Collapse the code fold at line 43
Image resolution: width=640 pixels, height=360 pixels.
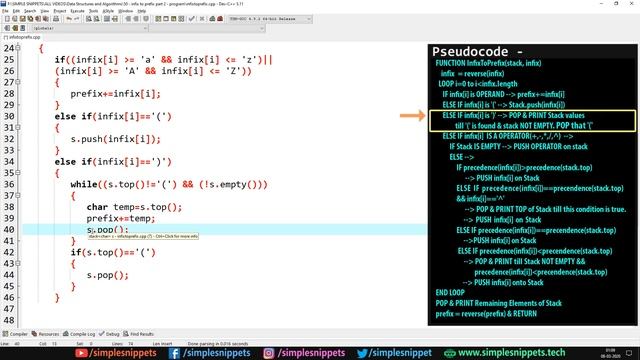(18, 264)
